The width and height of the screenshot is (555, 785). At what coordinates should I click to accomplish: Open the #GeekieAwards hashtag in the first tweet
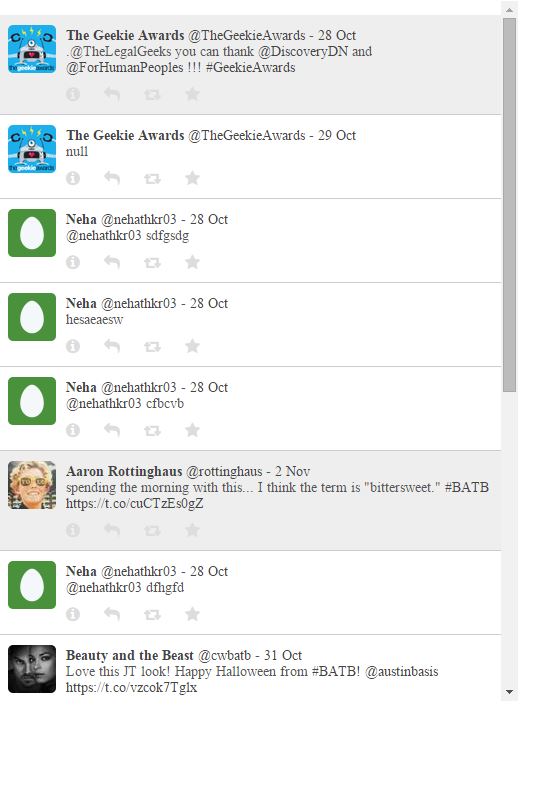tap(250, 68)
